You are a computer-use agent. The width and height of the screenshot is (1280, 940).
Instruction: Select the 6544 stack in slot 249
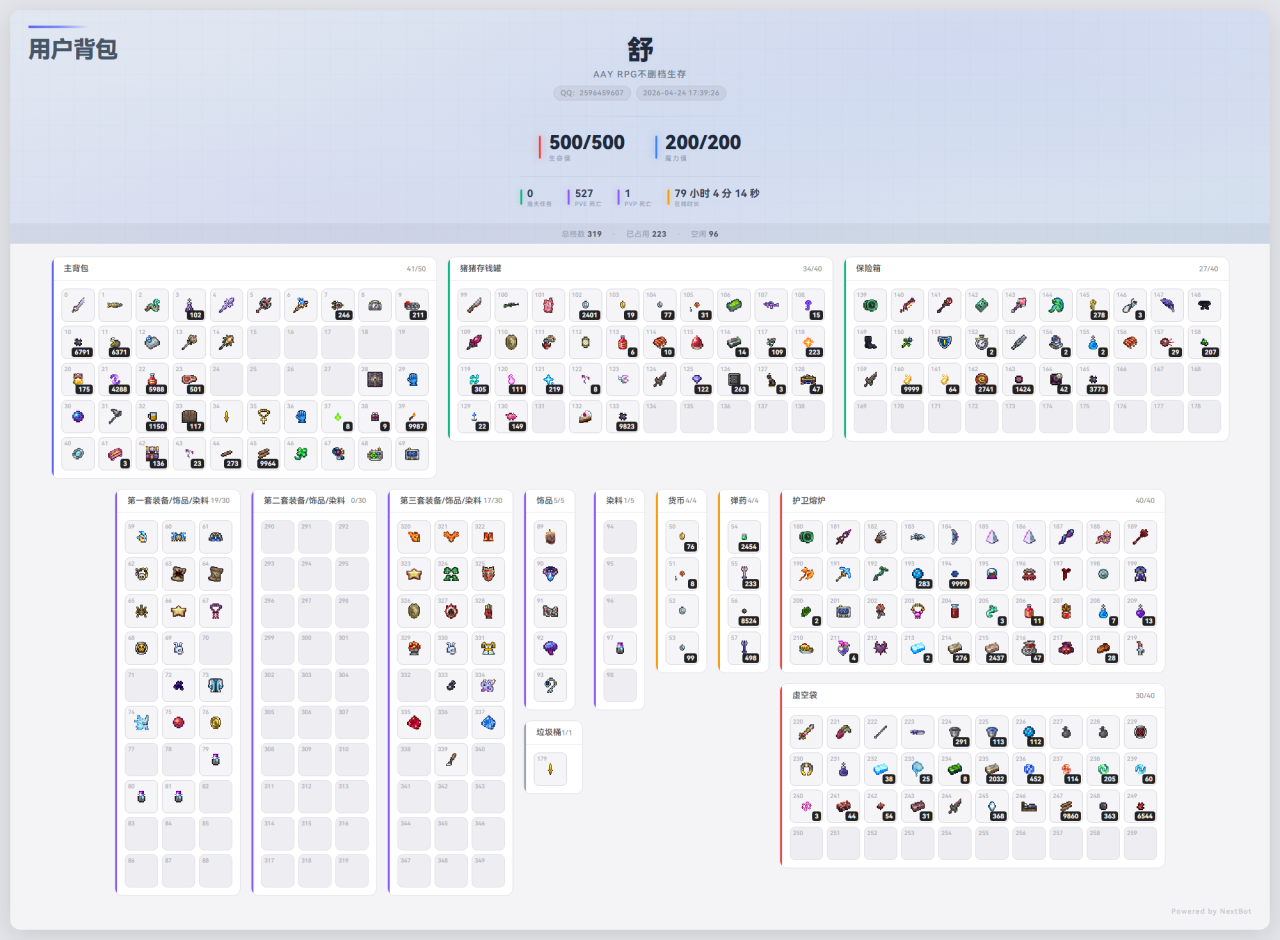click(x=1139, y=806)
